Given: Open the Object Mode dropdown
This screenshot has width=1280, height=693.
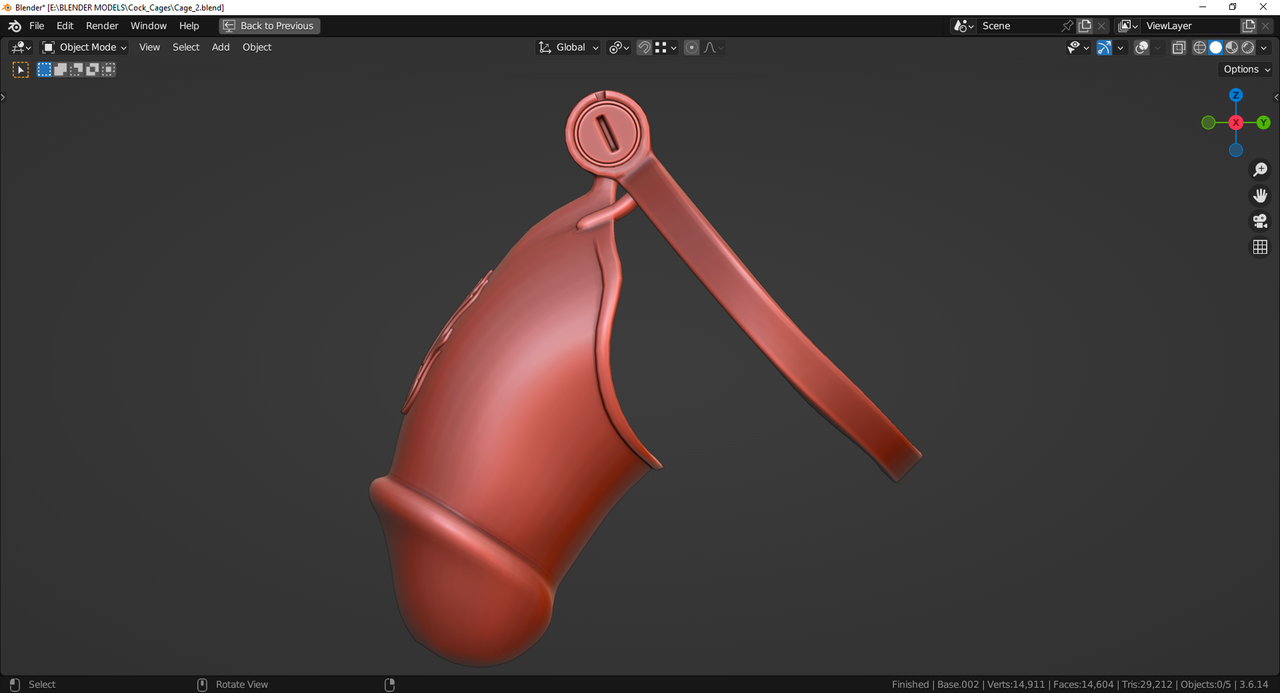Looking at the screenshot, I should (85, 47).
